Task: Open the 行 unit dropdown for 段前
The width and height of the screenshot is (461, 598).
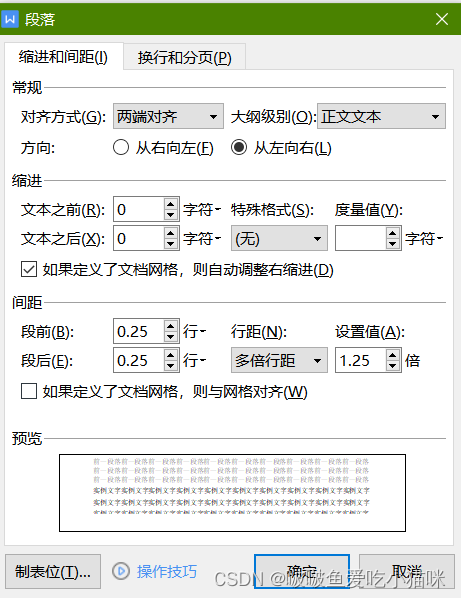Action: click(194, 331)
